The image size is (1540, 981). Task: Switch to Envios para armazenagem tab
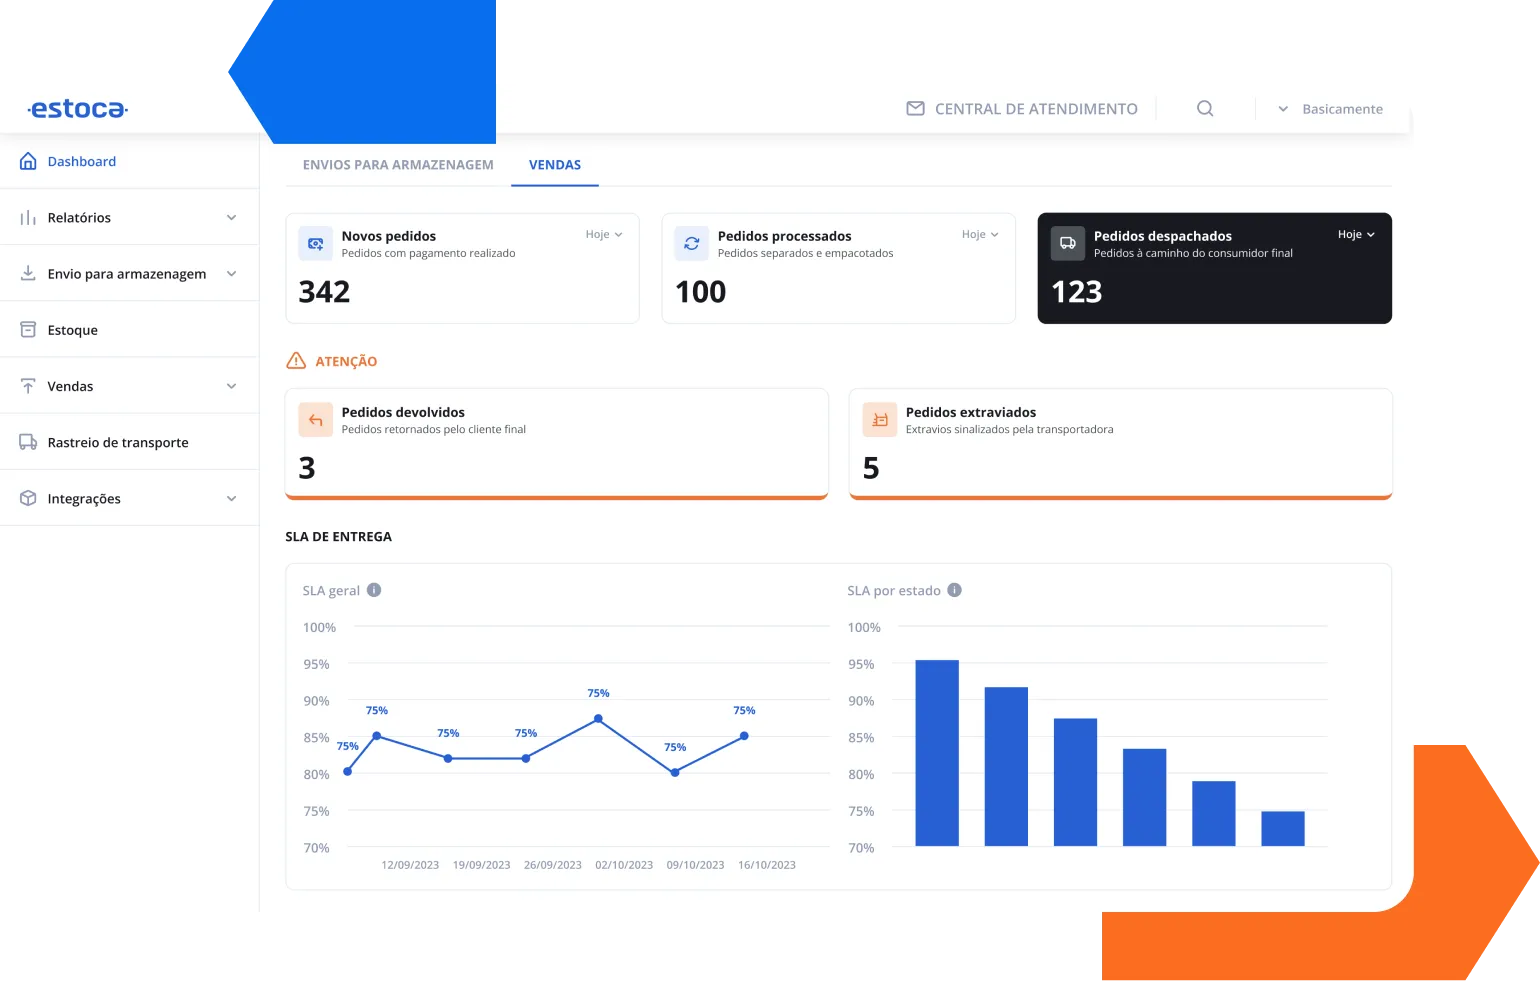pyautogui.click(x=398, y=165)
